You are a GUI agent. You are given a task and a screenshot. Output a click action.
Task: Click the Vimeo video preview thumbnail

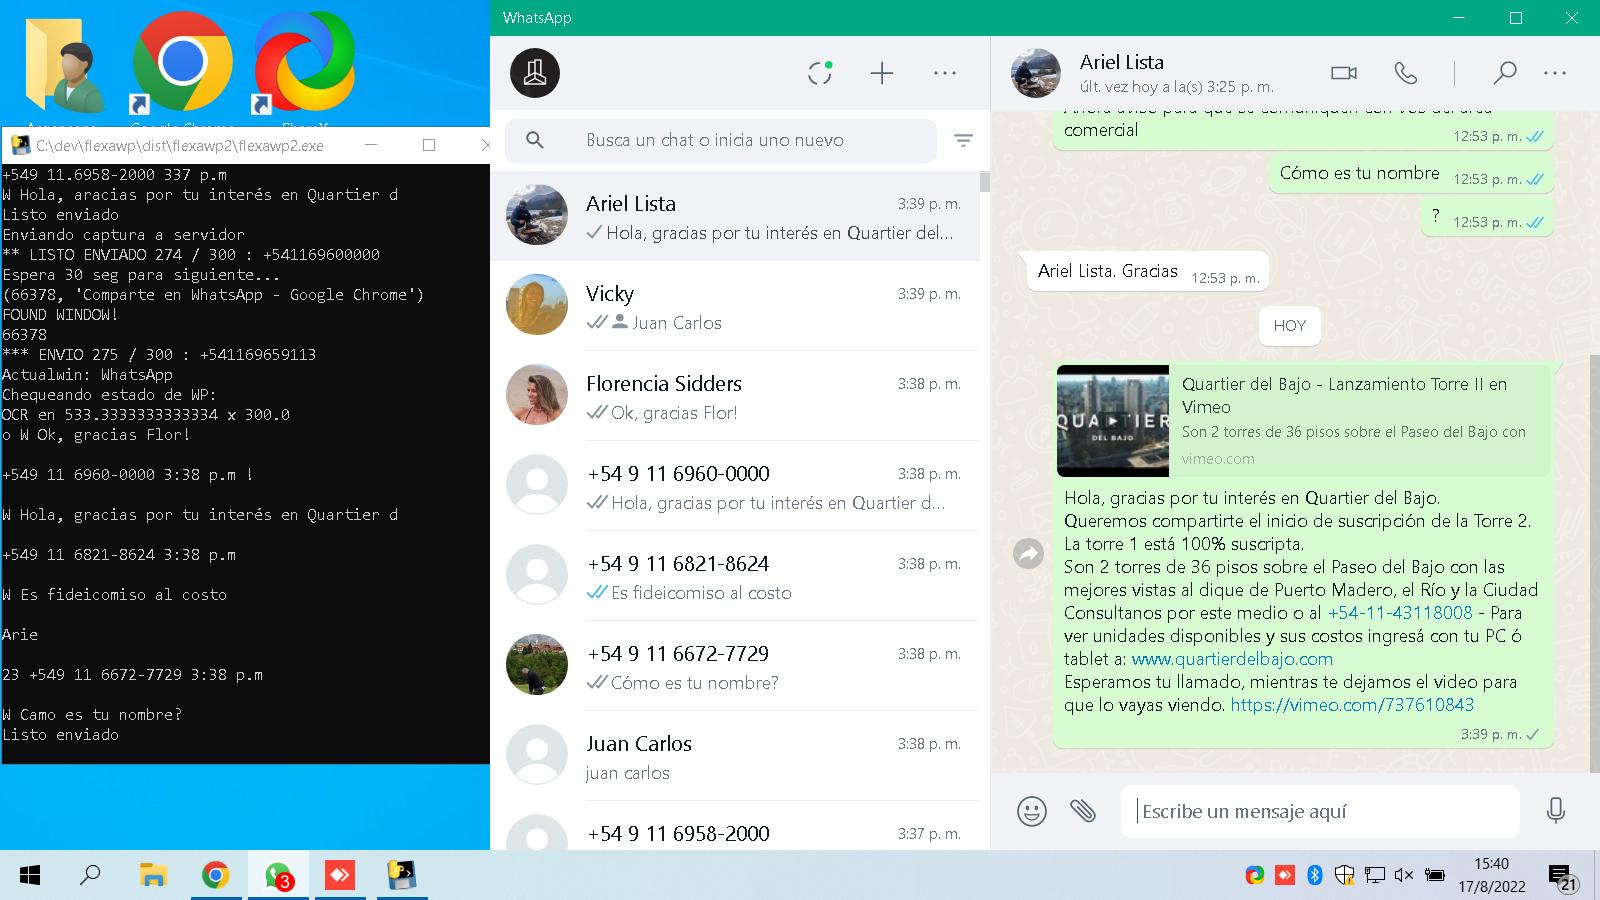click(x=1113, y=421)
